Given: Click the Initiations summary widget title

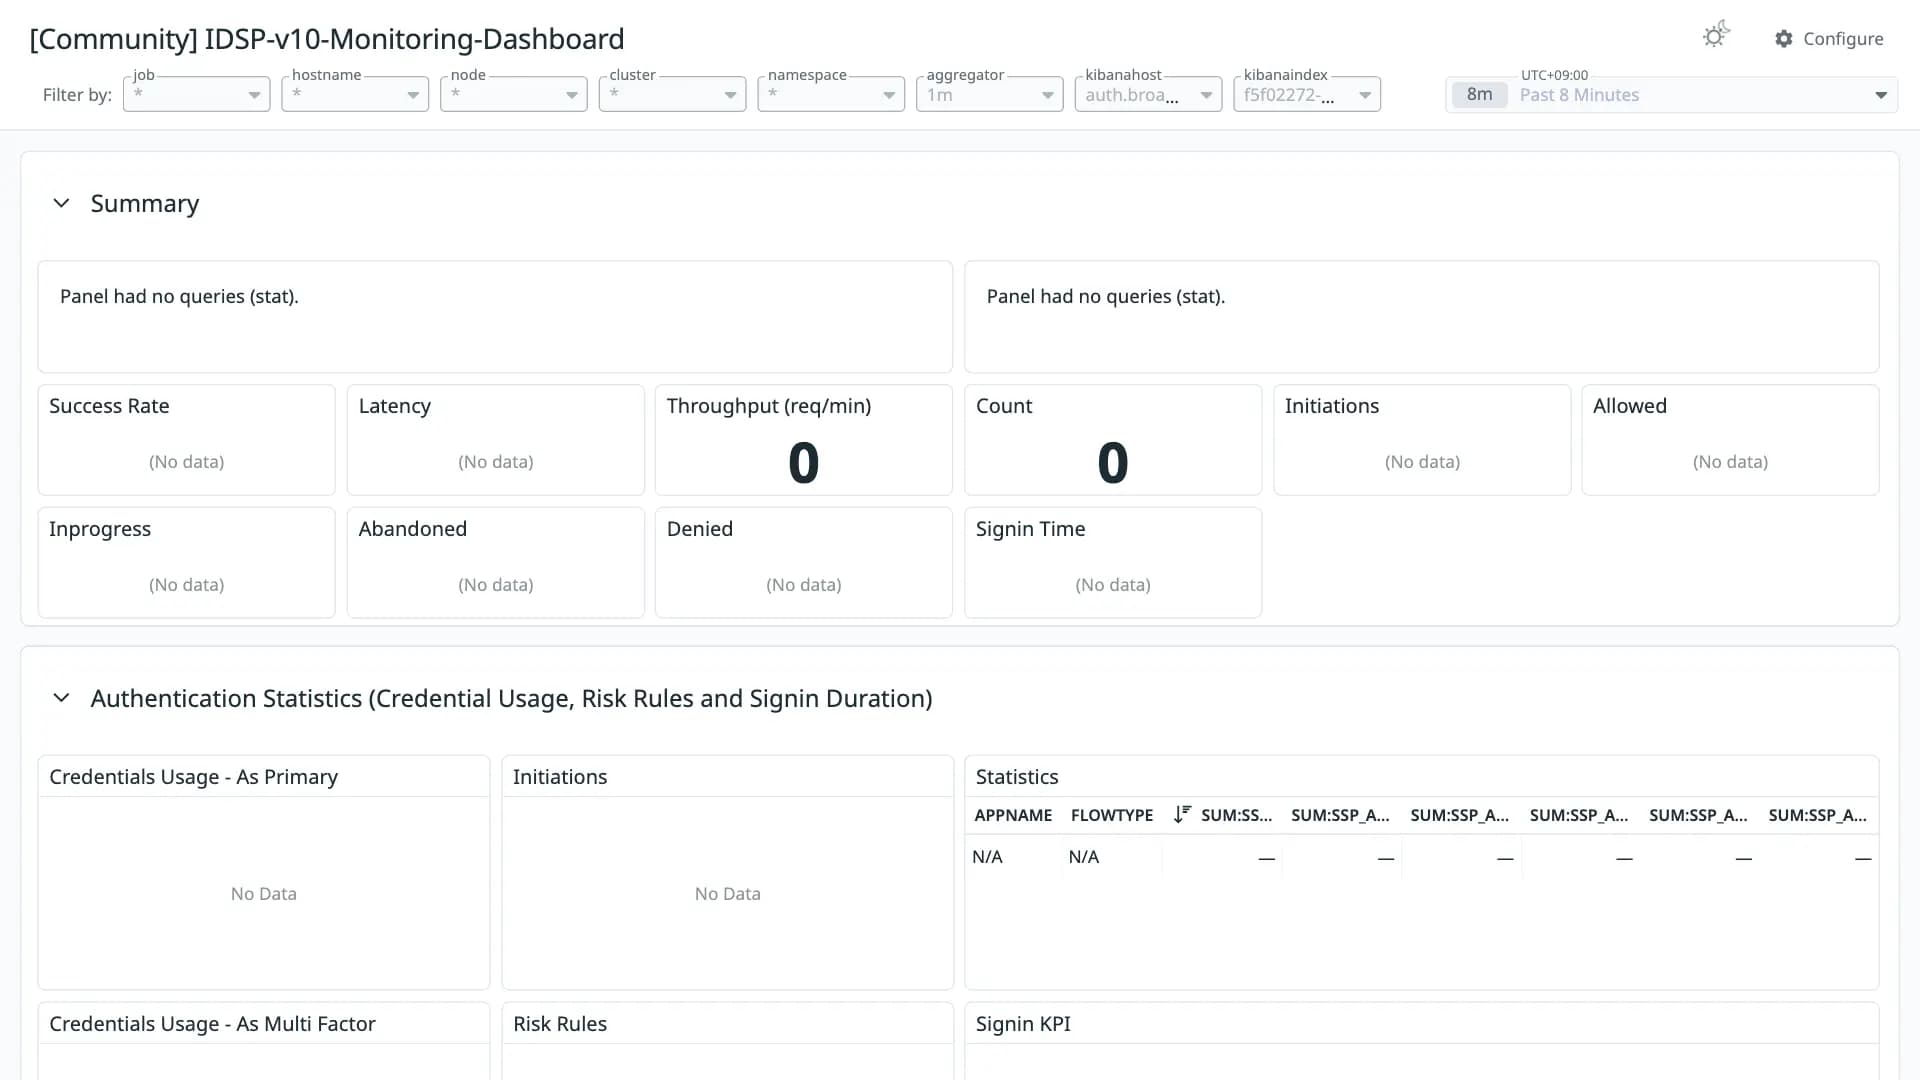Looking at the screenshot, I should (1332, 406).
